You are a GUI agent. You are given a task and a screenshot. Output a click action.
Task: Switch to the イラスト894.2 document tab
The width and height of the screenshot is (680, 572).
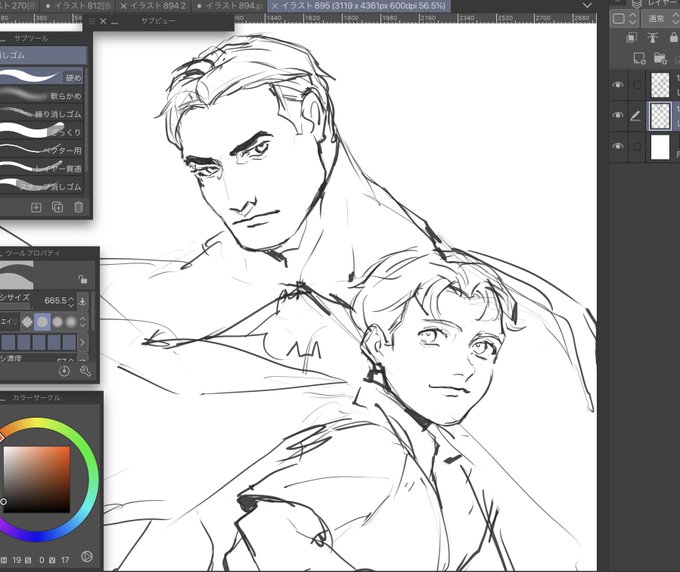[153, 6]
